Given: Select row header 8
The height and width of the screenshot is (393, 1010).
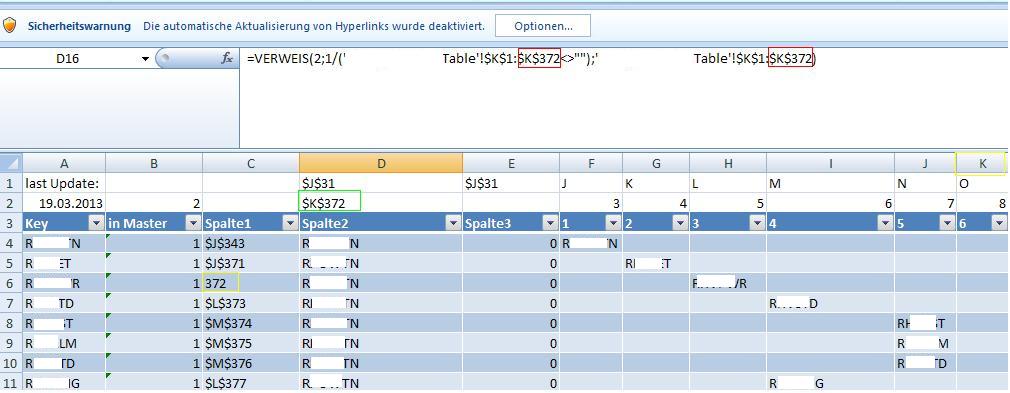Looking at the screenshot, I should (12, 323).
